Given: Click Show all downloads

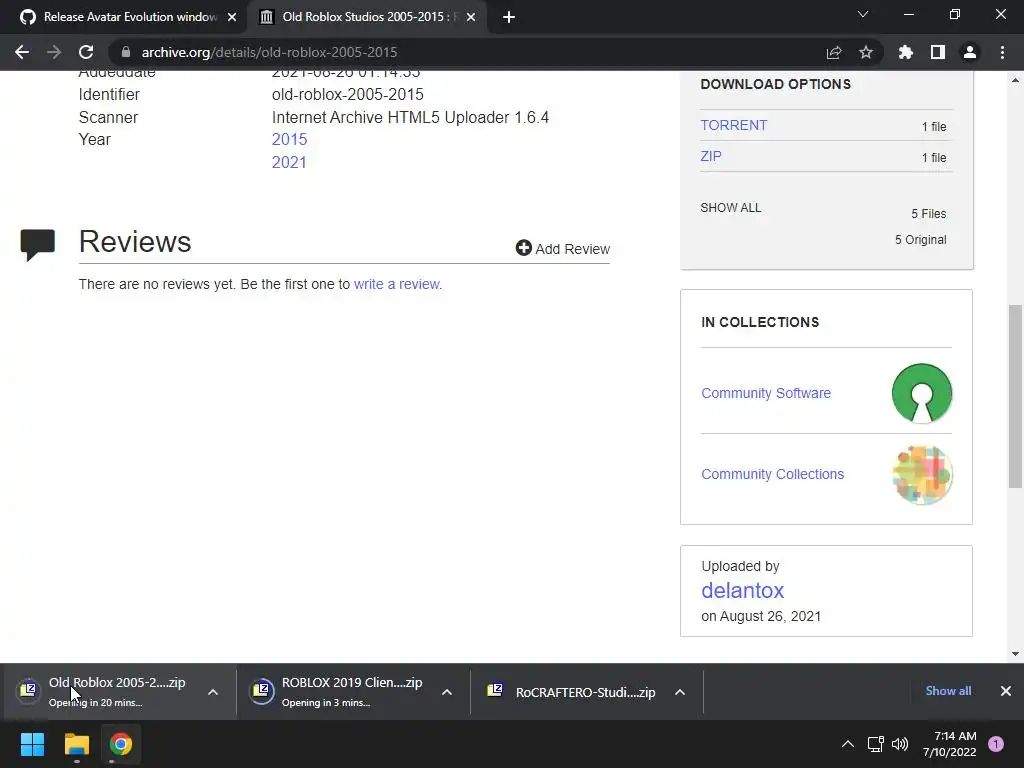Looking at the screenshot, I should pyautogui.click(x=948, y=691).
